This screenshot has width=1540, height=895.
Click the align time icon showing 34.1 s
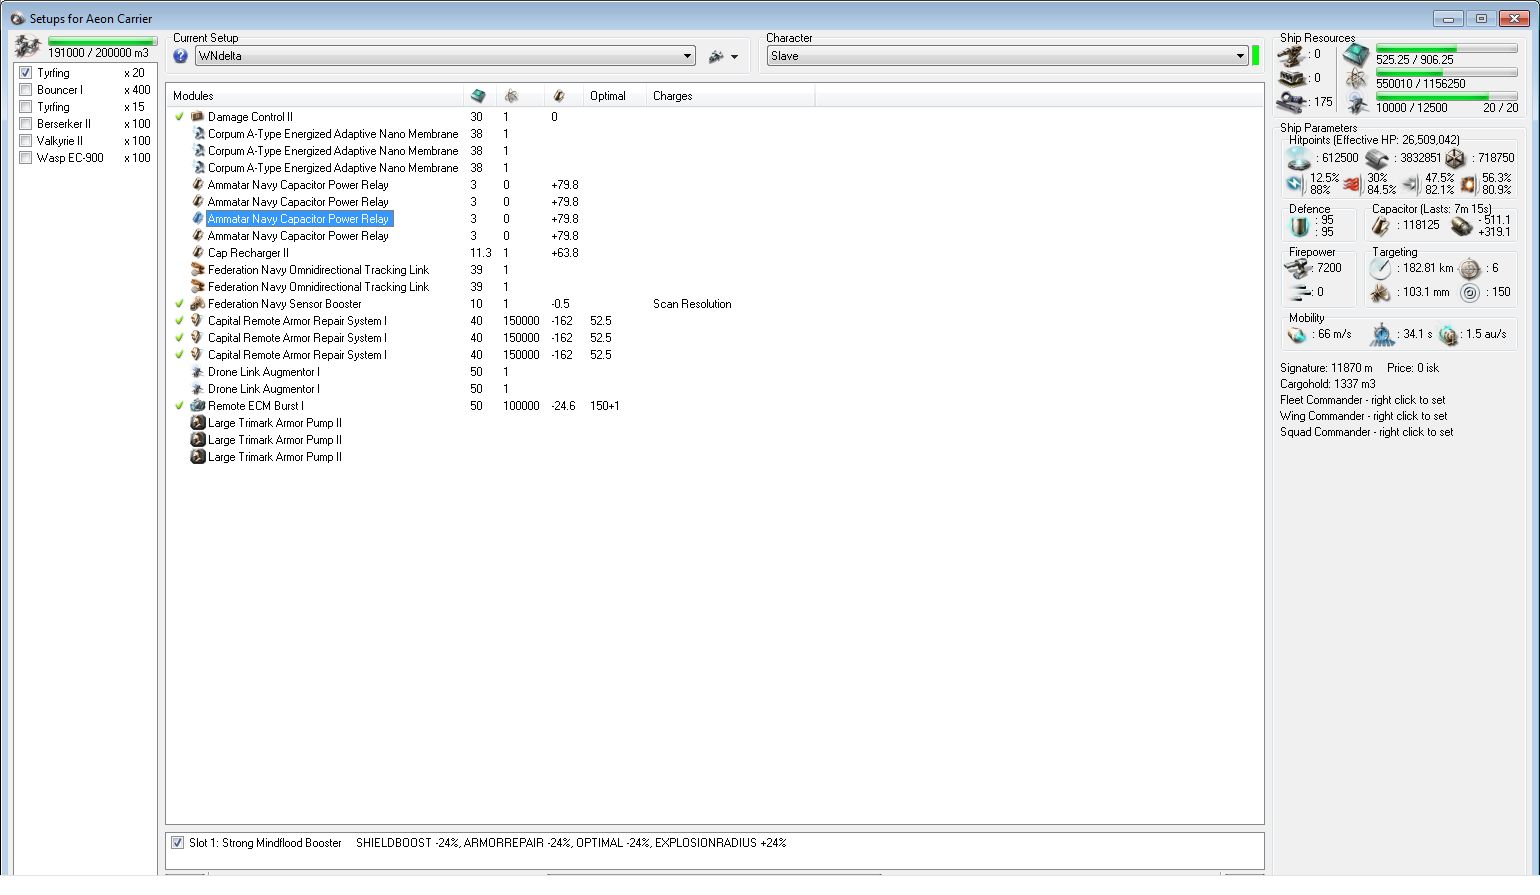[1382, 334]
